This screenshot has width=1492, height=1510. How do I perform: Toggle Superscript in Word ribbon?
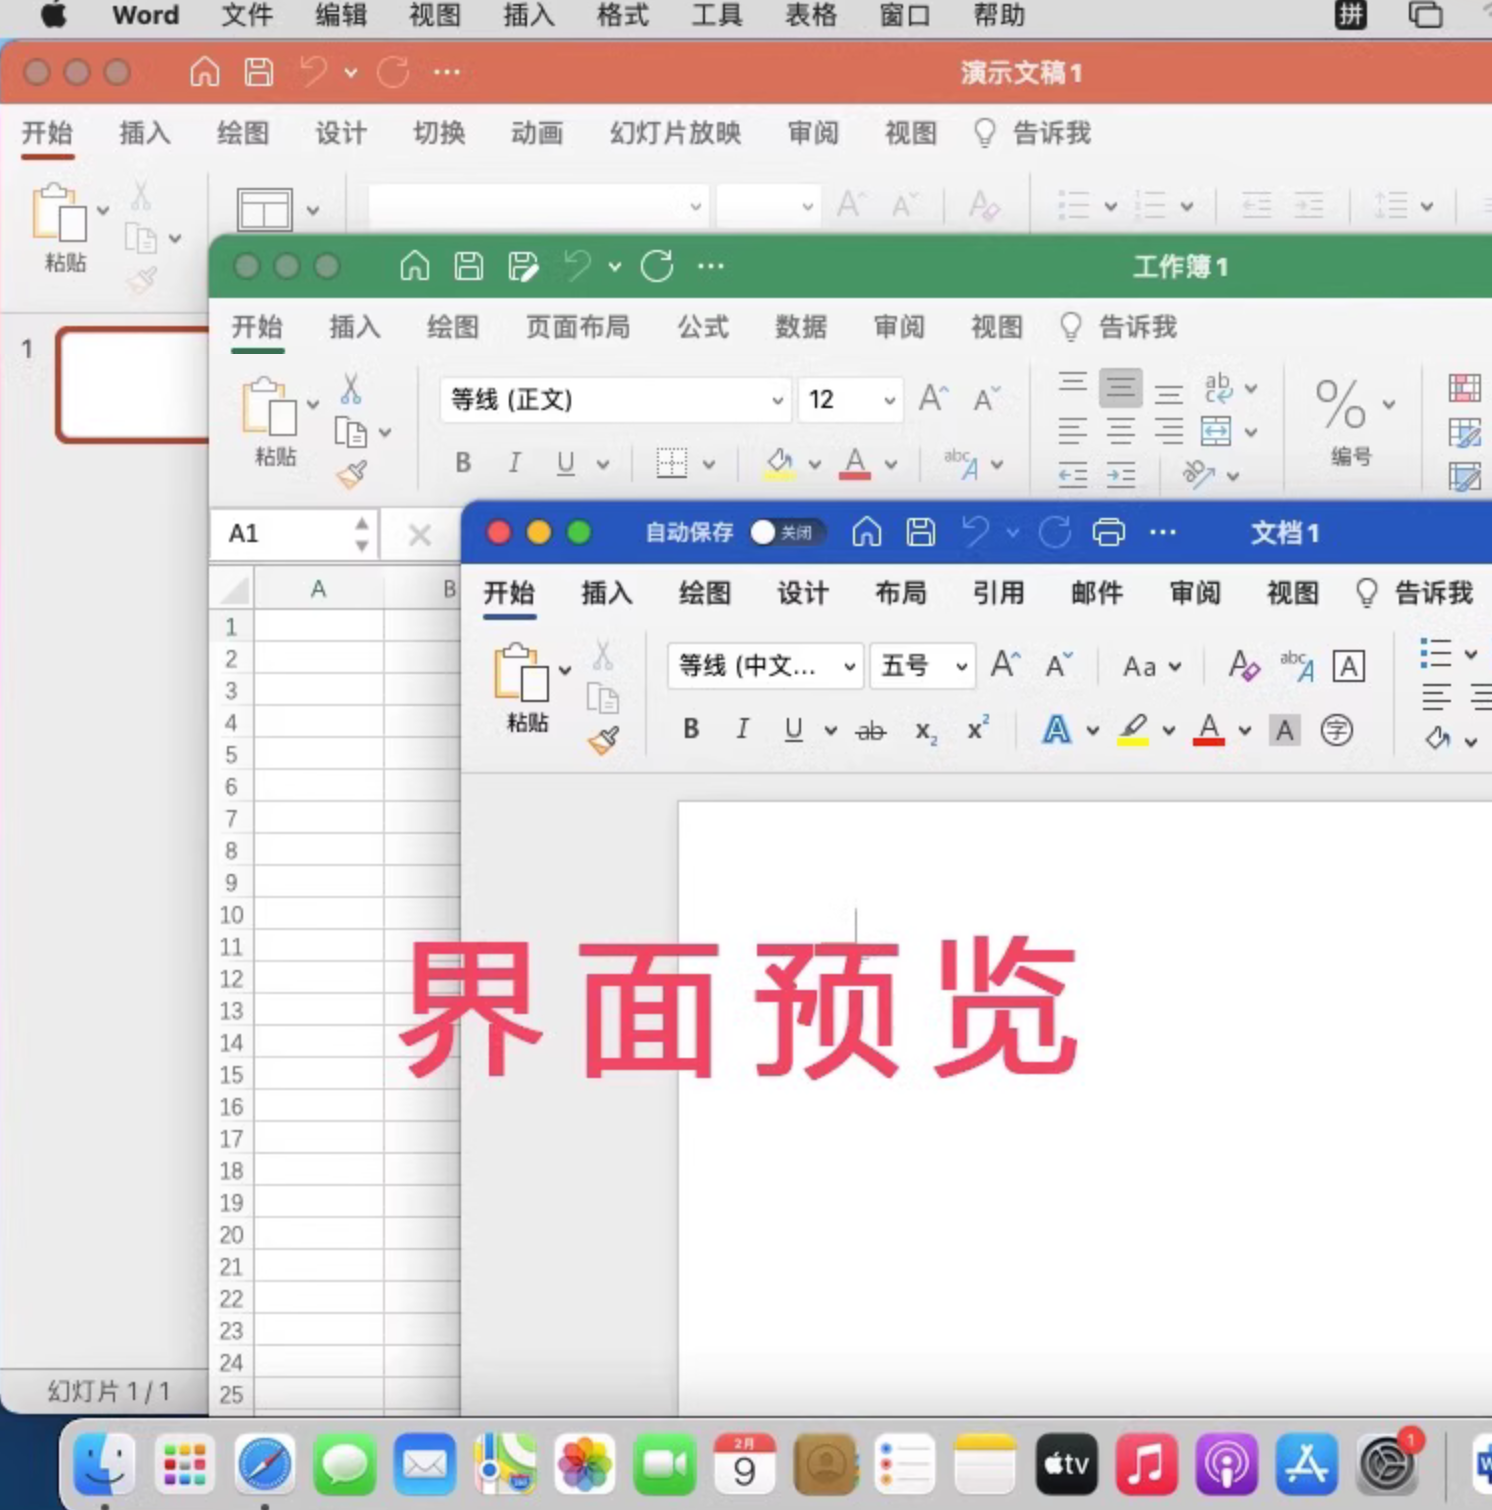tap(978, 728)
